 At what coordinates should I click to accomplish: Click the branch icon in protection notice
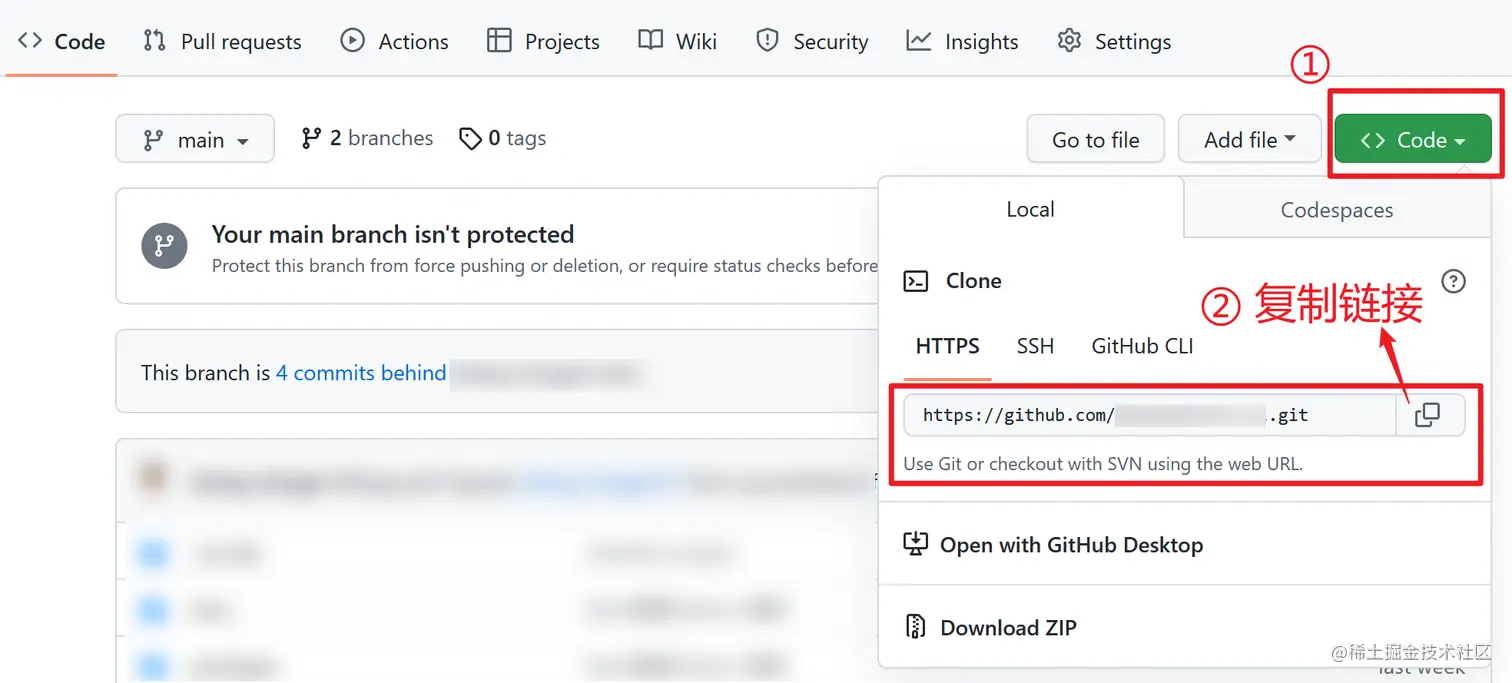[x=165, y=245]
